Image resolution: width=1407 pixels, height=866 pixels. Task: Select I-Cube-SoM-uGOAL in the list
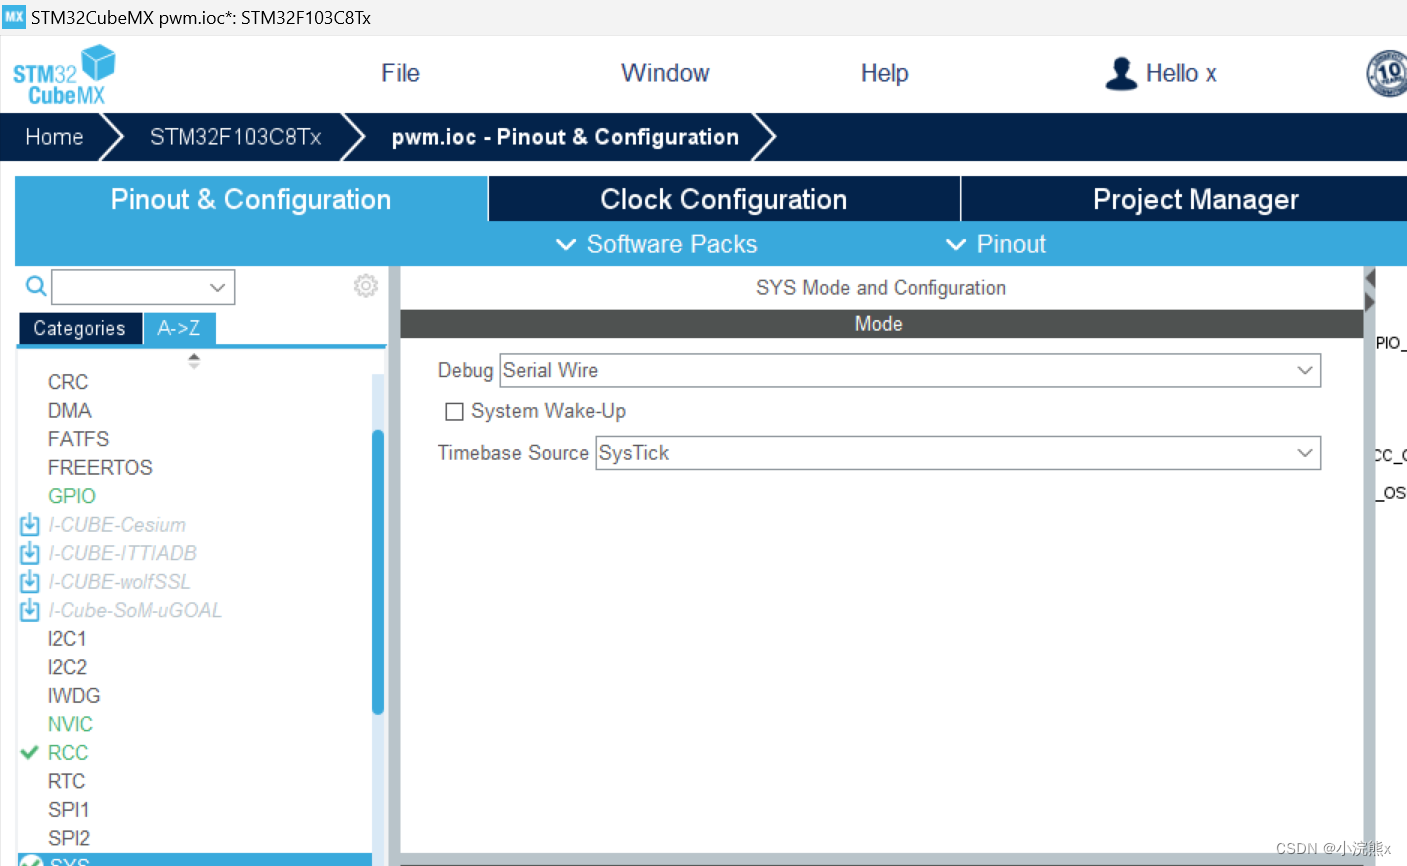click(x=135, y=610)
